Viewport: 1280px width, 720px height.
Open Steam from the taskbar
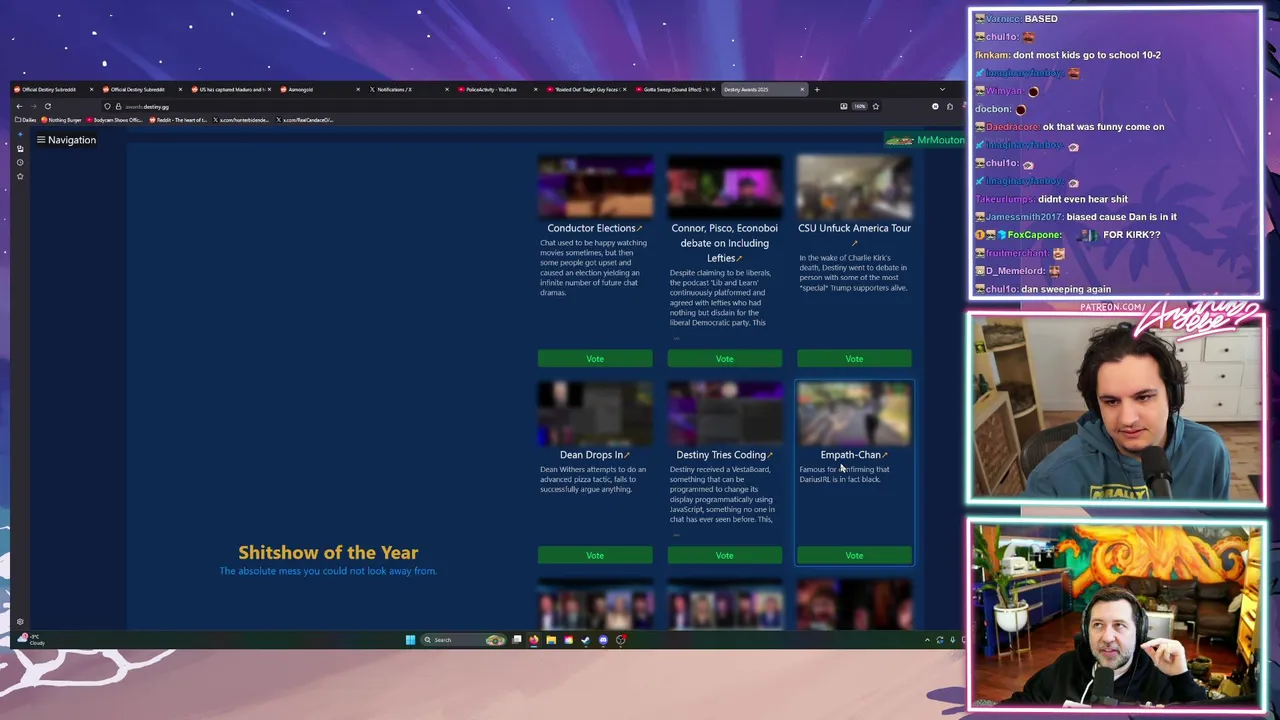[x=586, y=640]
